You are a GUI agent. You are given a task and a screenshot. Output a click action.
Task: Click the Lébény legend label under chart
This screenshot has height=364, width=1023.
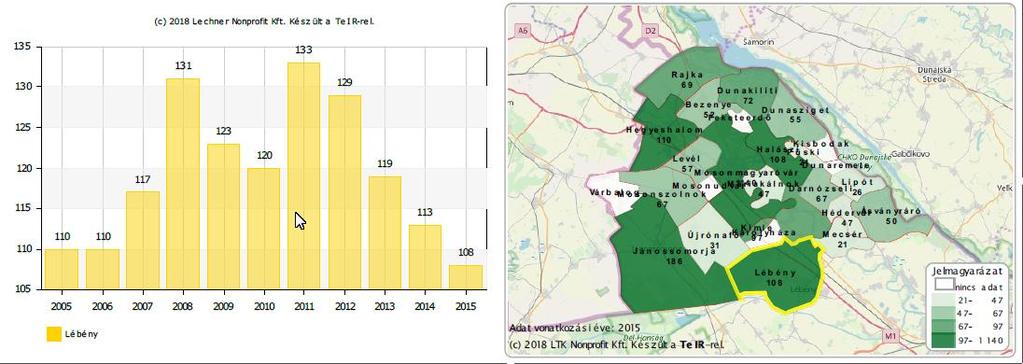click(82, 335)
